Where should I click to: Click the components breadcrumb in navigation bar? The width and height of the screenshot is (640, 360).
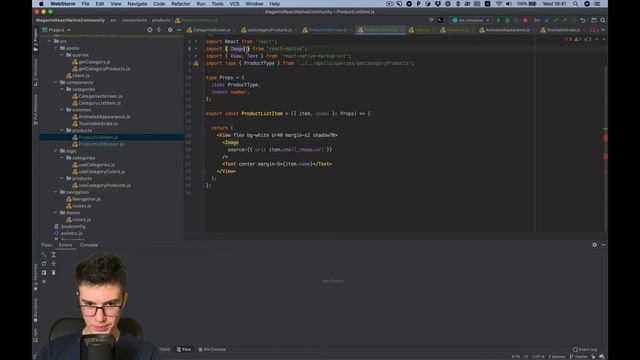tap(134, 20)
